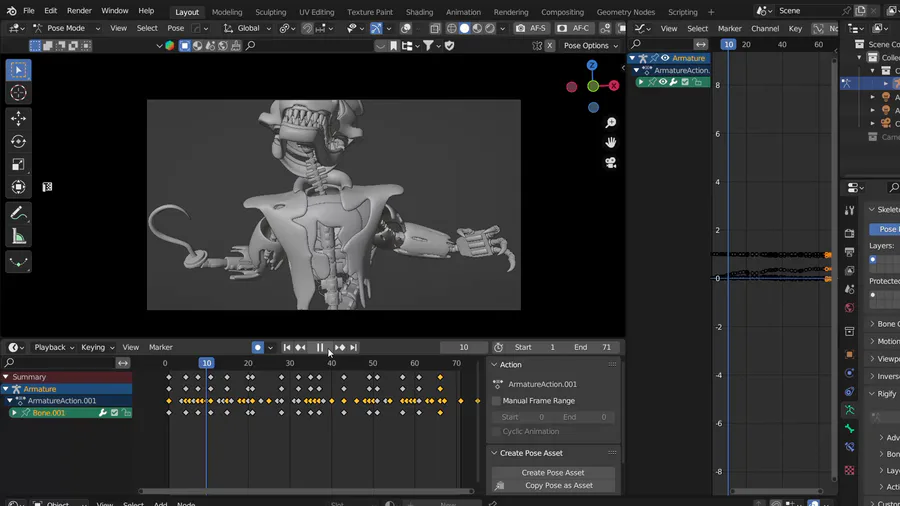Toggle auto keying record button in timeline
900x506 pixels.
pos(257,348)
